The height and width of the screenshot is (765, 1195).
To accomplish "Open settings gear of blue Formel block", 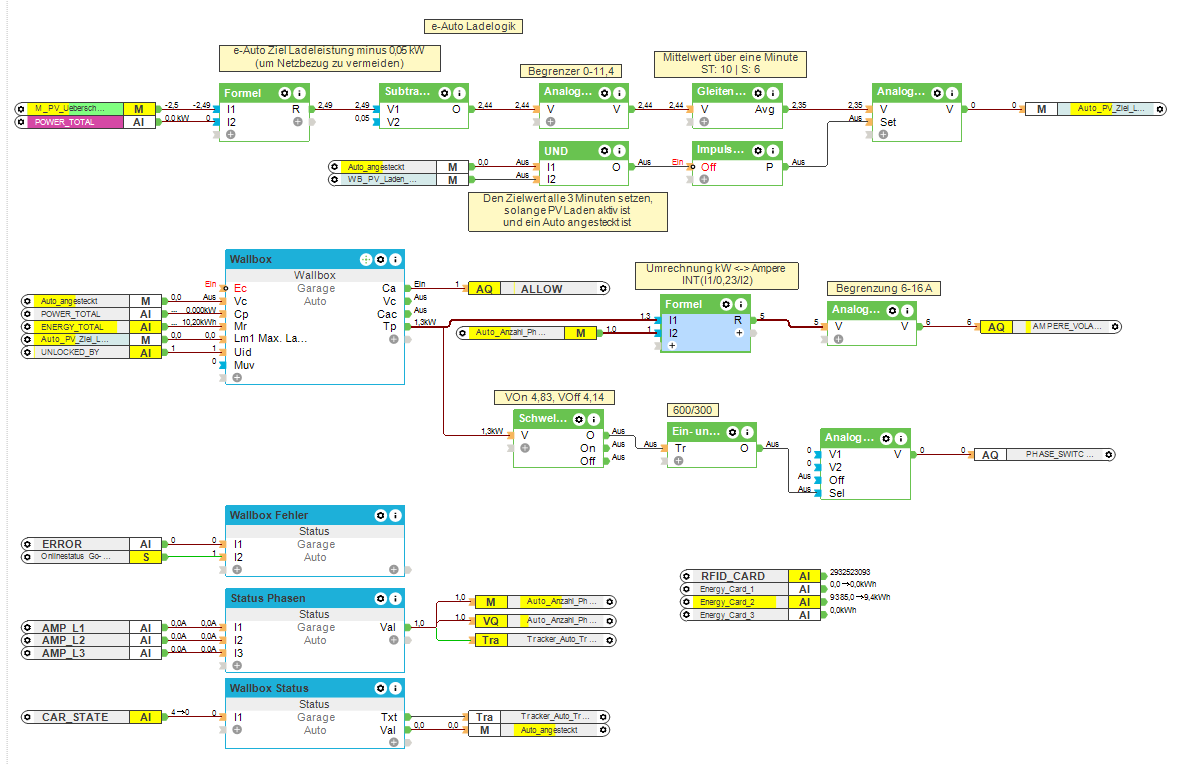I will (726, 304).
